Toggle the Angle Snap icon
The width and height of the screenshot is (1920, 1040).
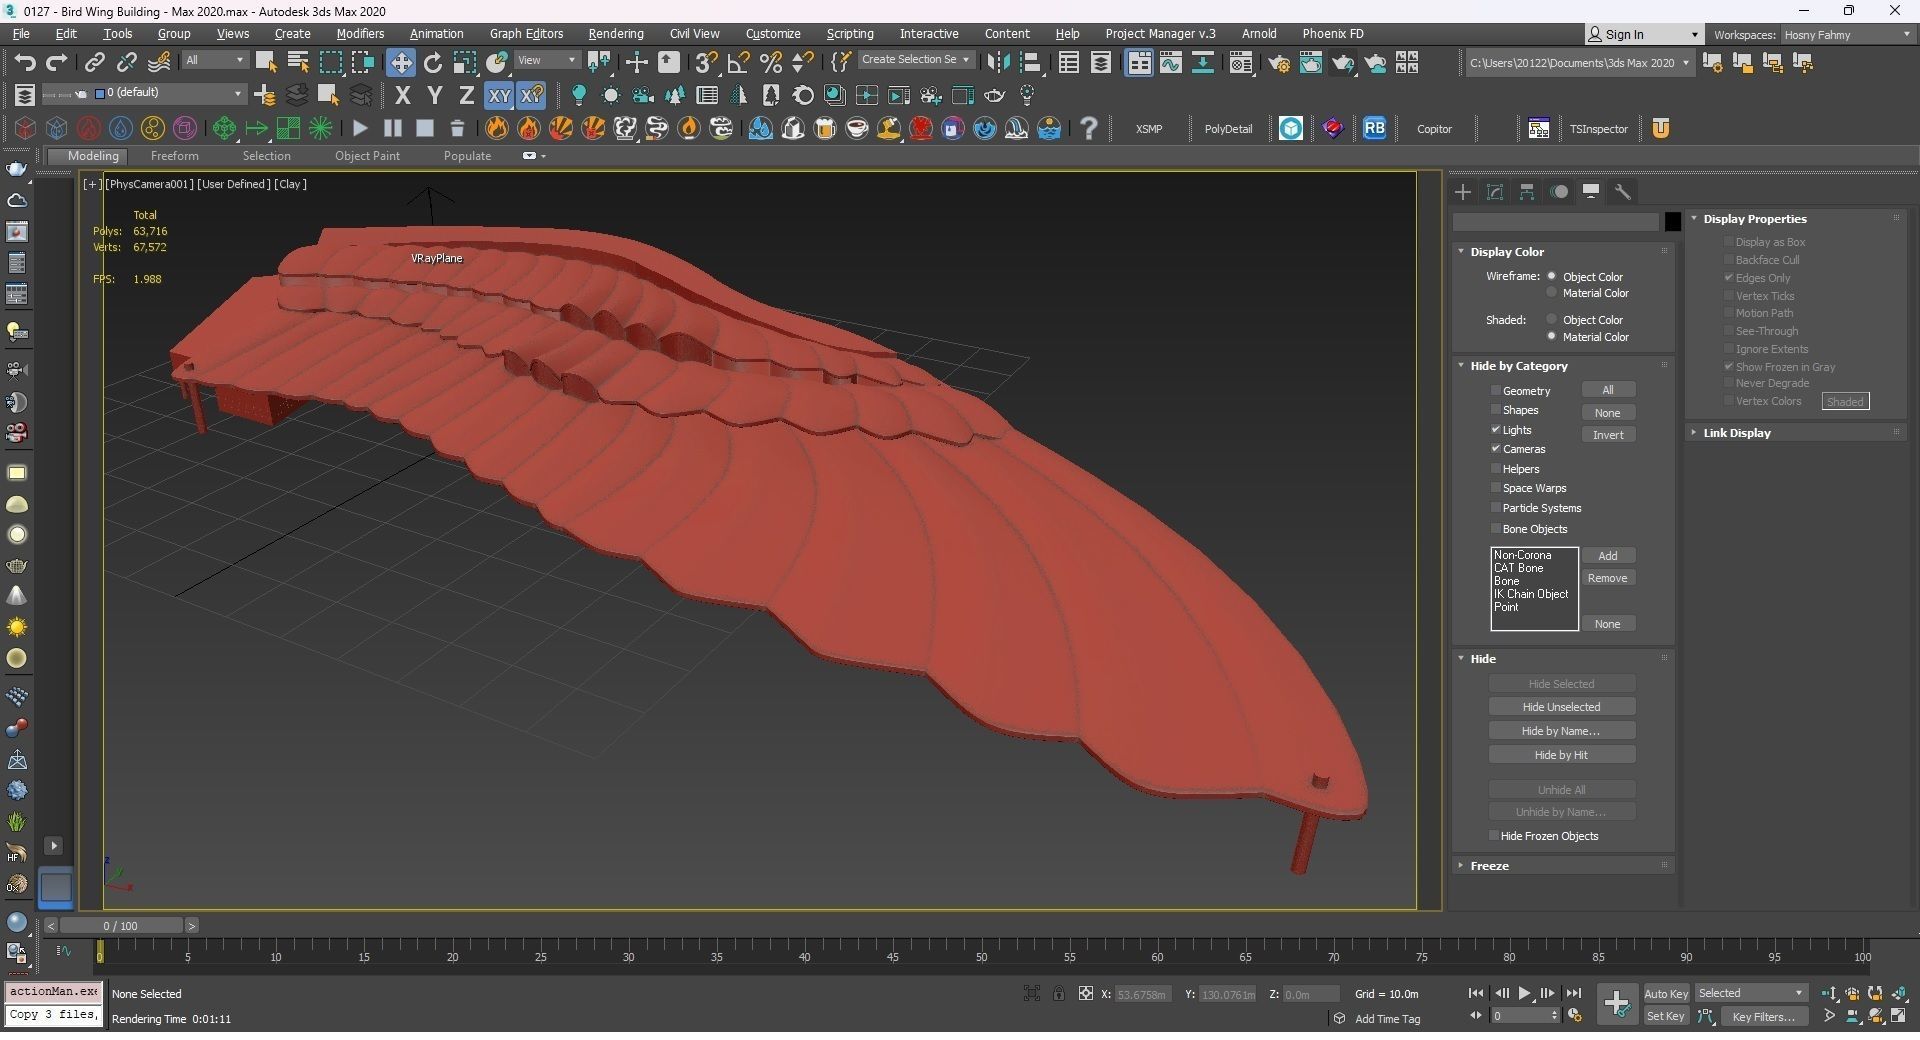click(739, 62)
